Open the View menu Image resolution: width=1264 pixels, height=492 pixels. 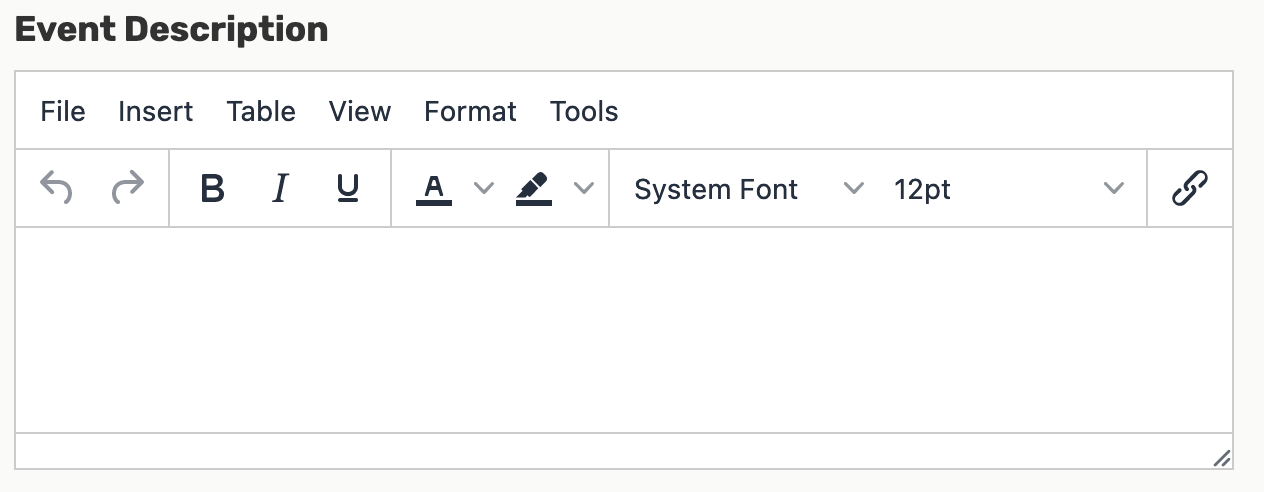(x=360, y=111)
